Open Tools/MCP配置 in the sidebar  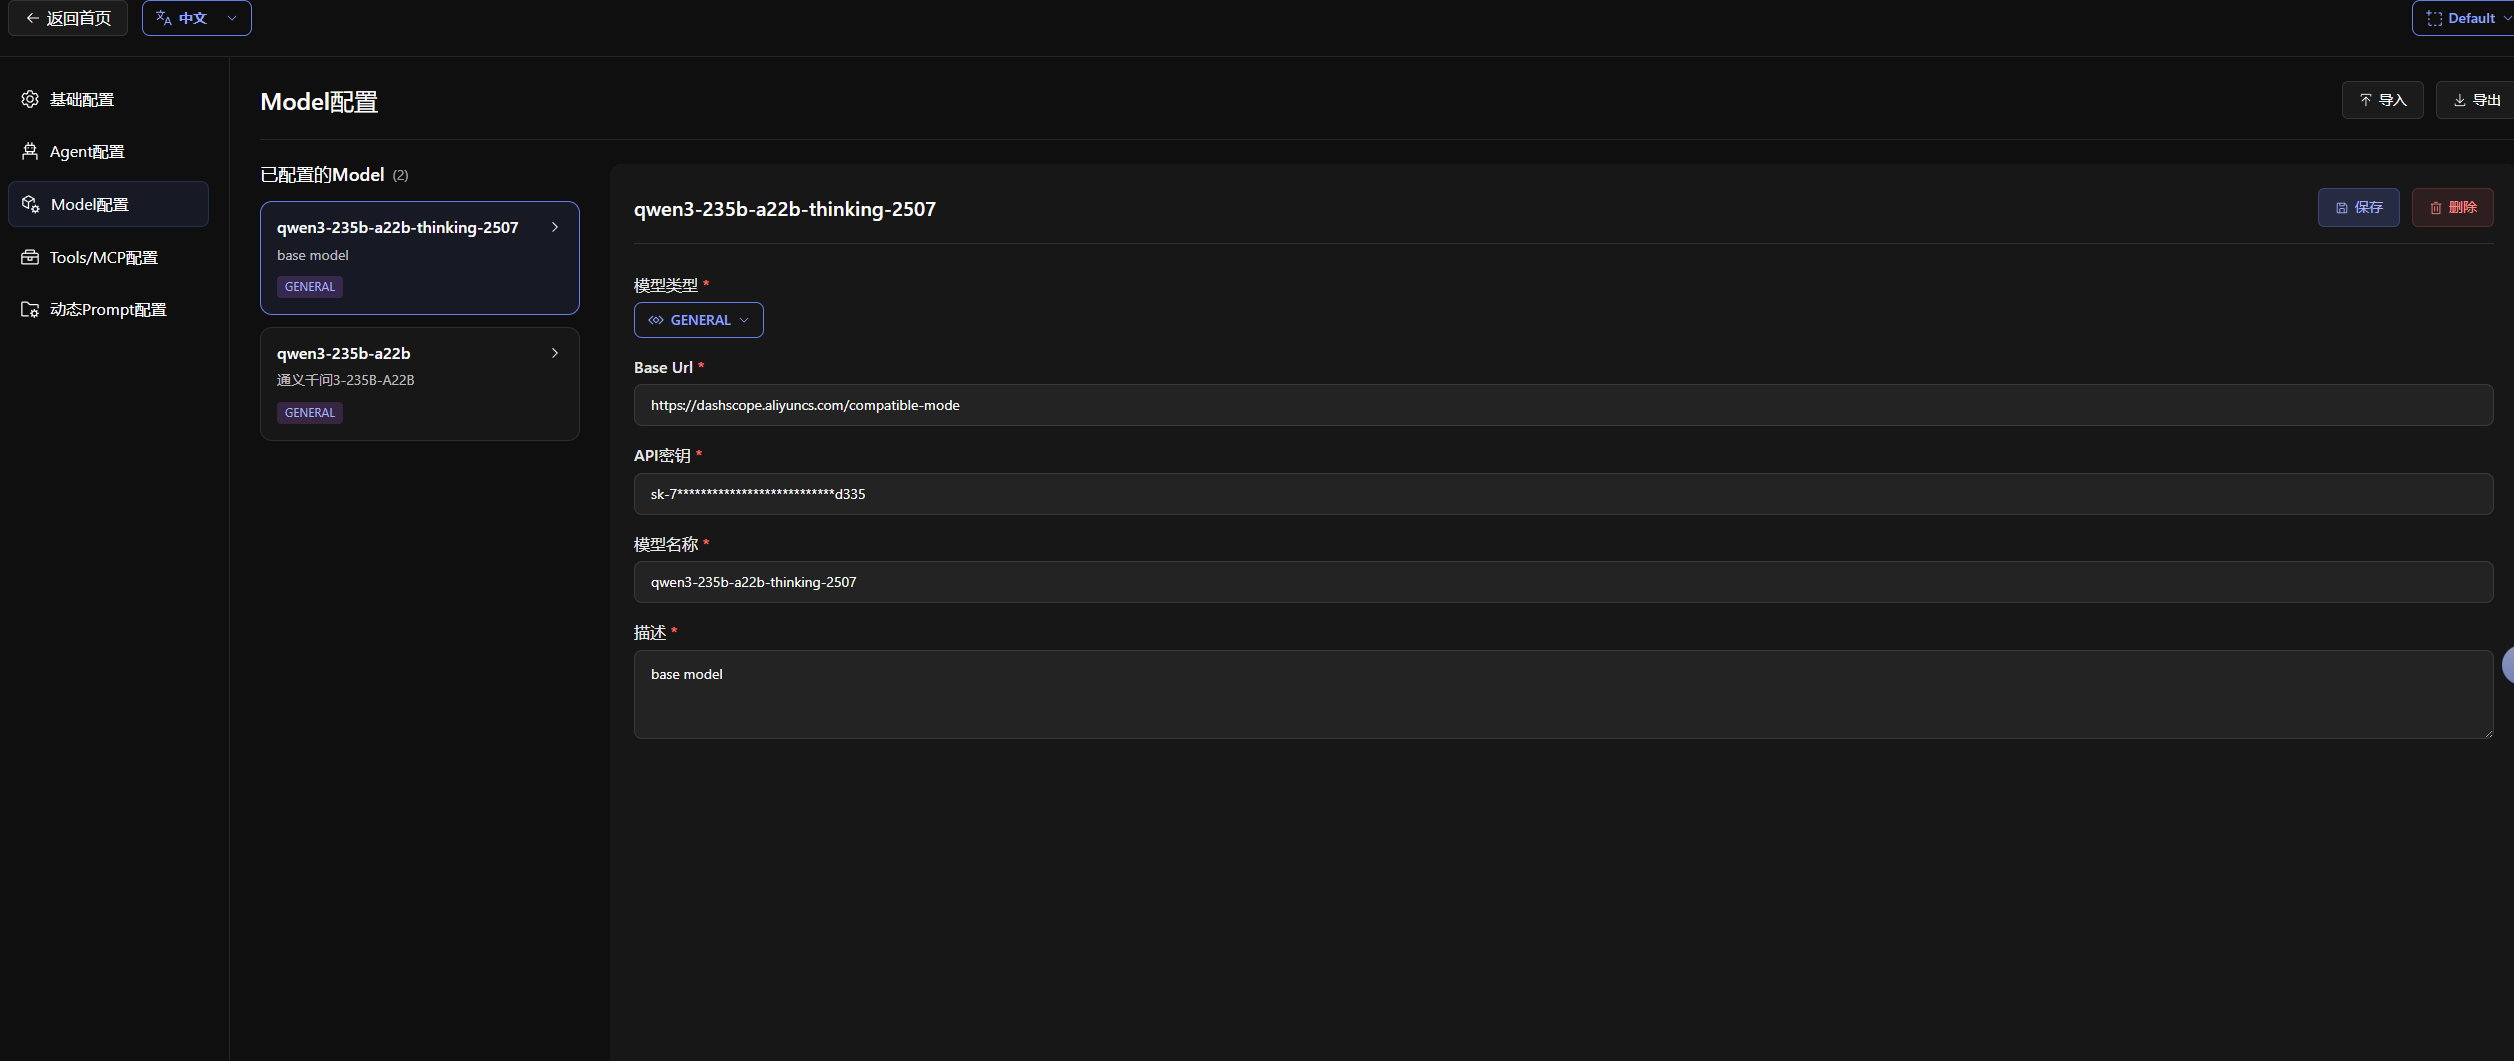(108, 257)
